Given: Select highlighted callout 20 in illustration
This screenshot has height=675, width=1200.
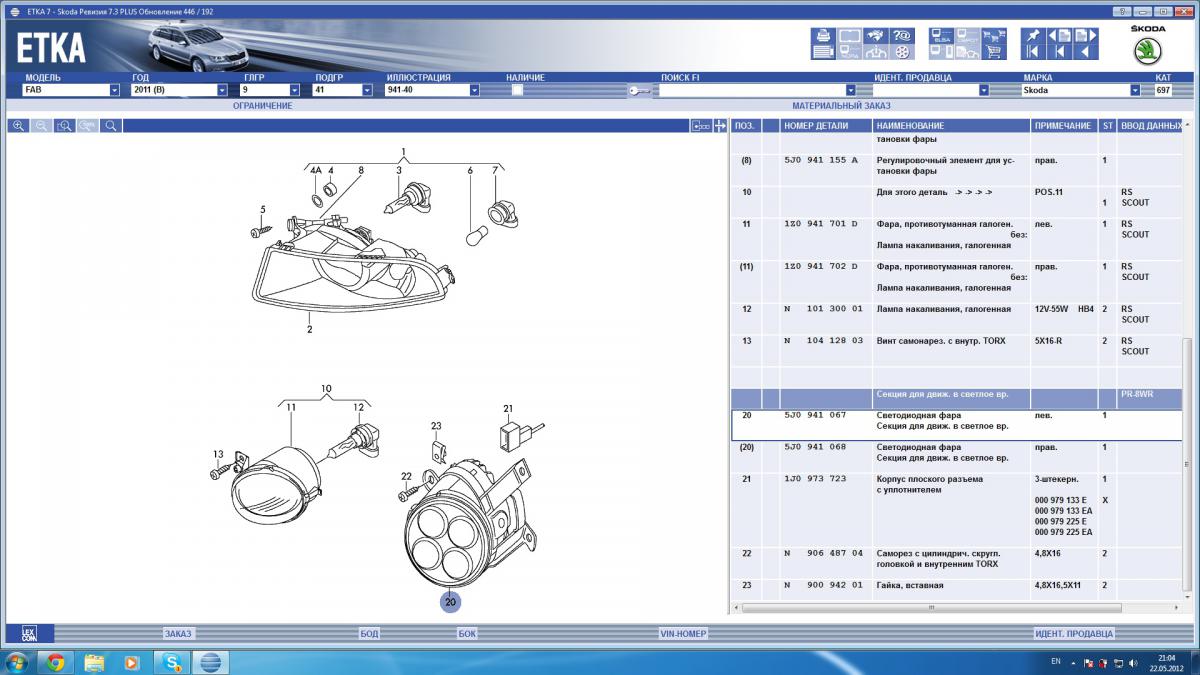Looking at the screenshot, I should tap(450, 601).
